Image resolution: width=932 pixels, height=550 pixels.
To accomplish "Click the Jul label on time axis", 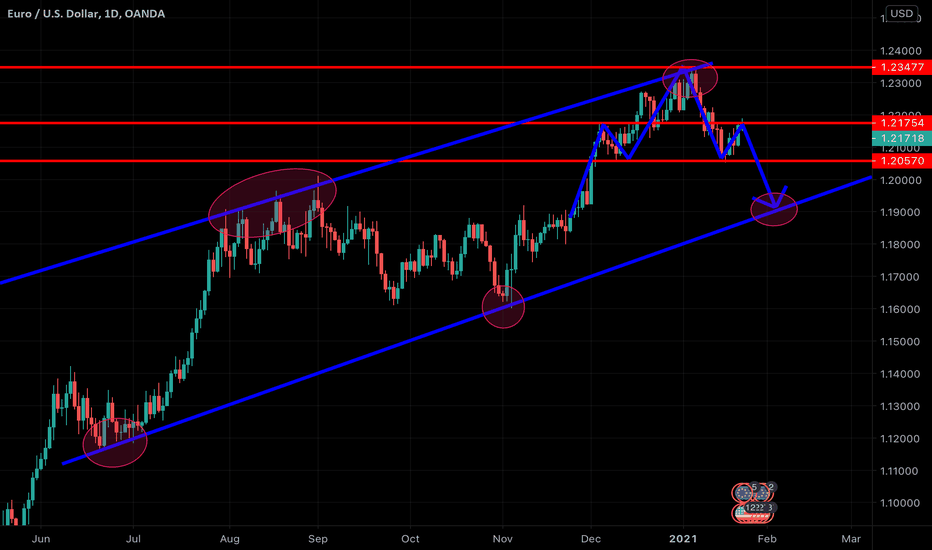I will [133, 539].
